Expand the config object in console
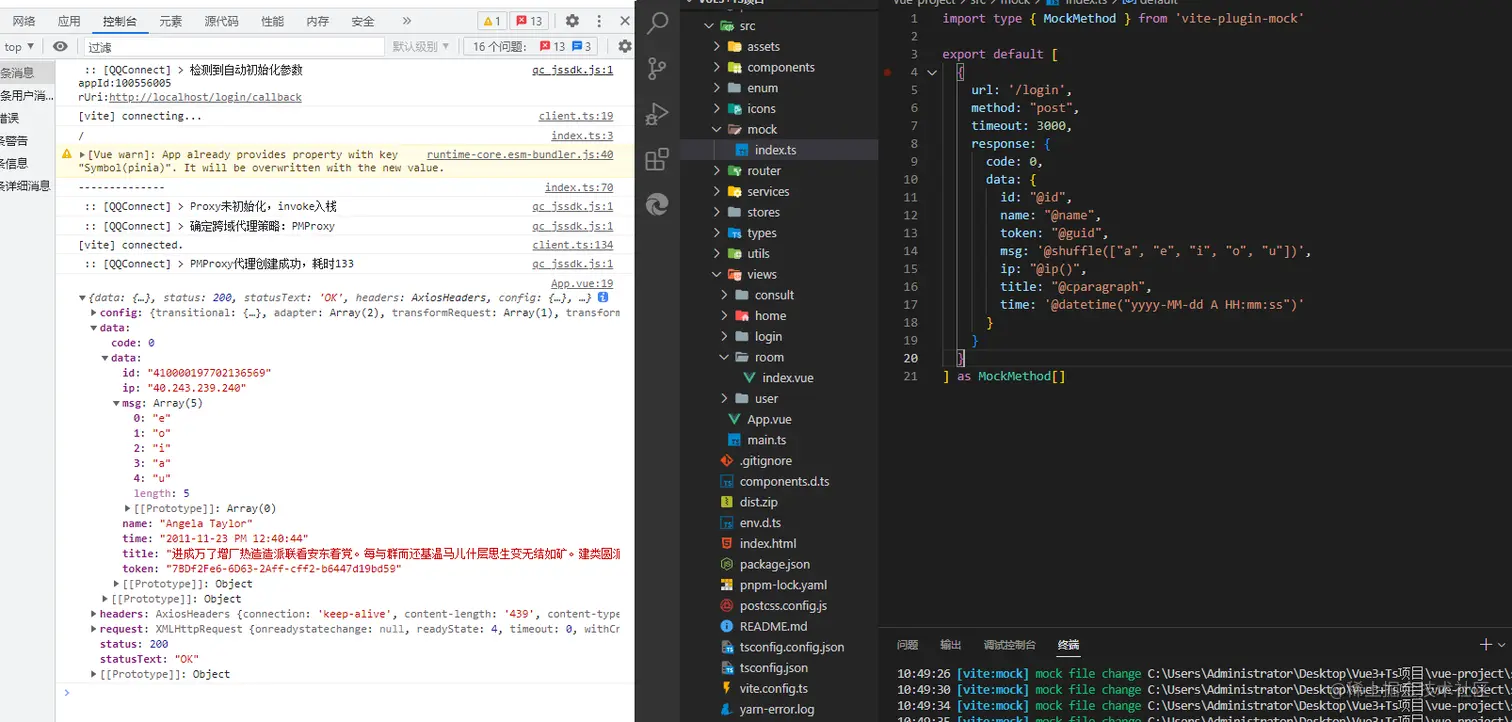 94,313
